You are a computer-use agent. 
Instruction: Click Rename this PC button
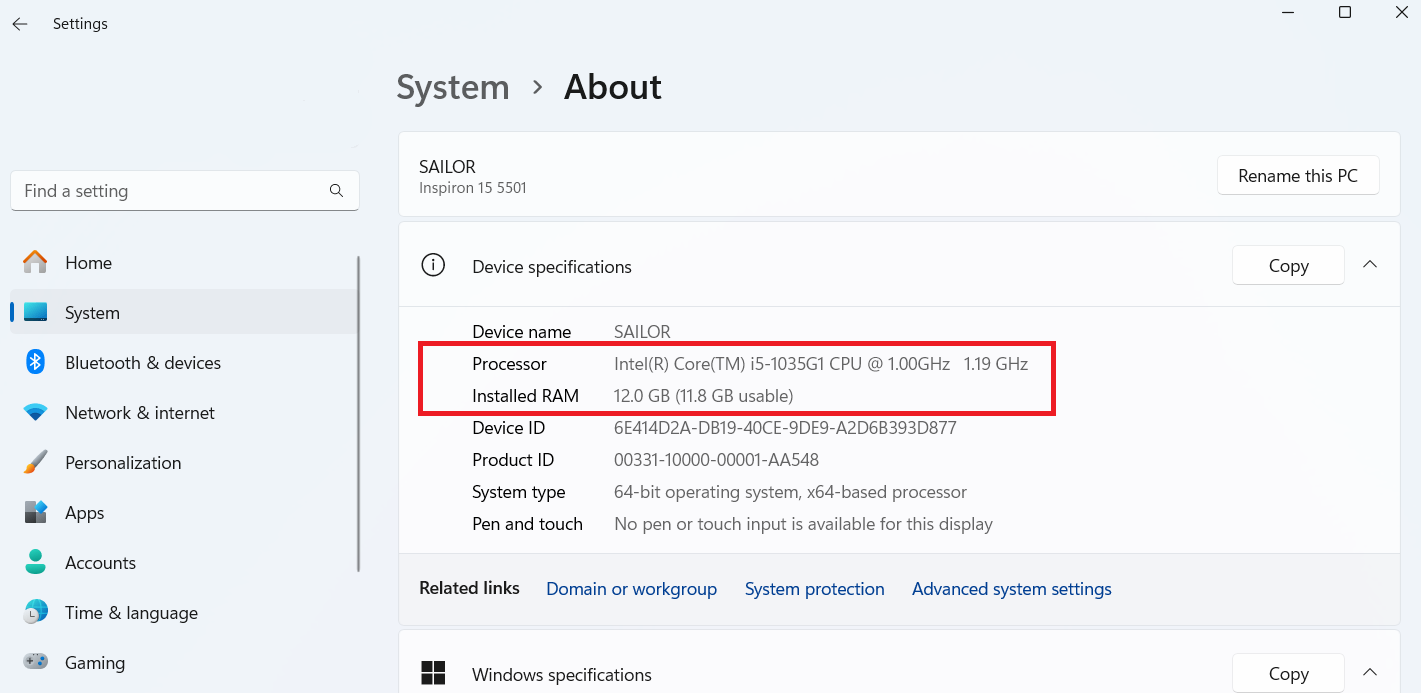click(1298, 176)
